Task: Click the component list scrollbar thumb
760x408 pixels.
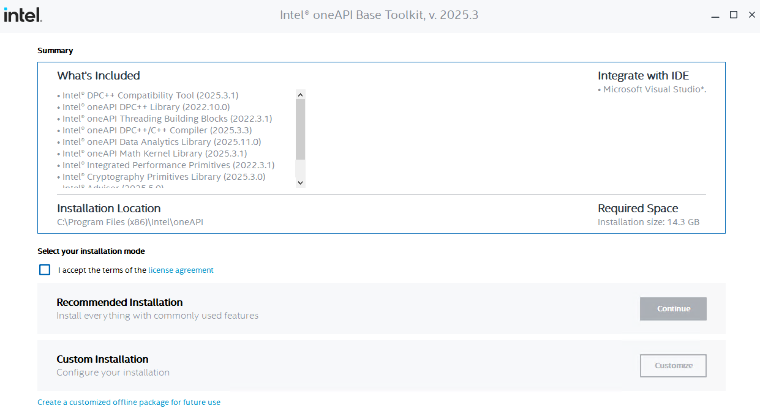Action: click(301, 129)
